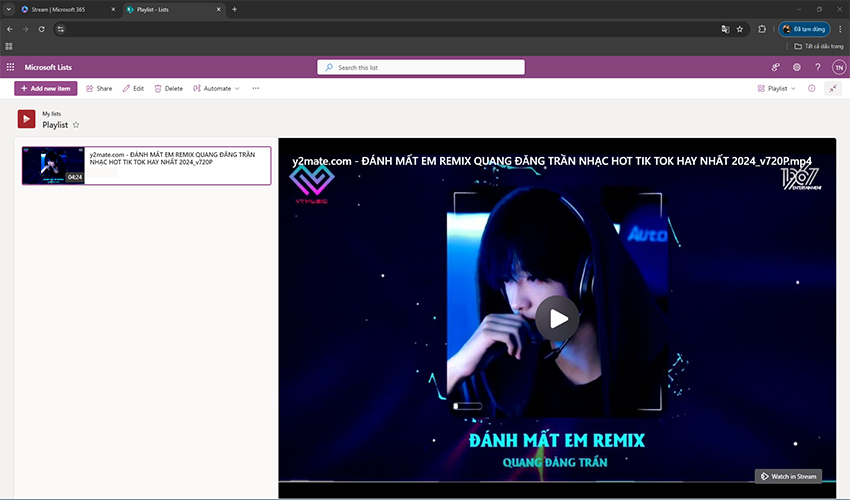The width and height of the screenshot is (850, 500).
Task: Click the site information icon in address bar
Action: 61,29
